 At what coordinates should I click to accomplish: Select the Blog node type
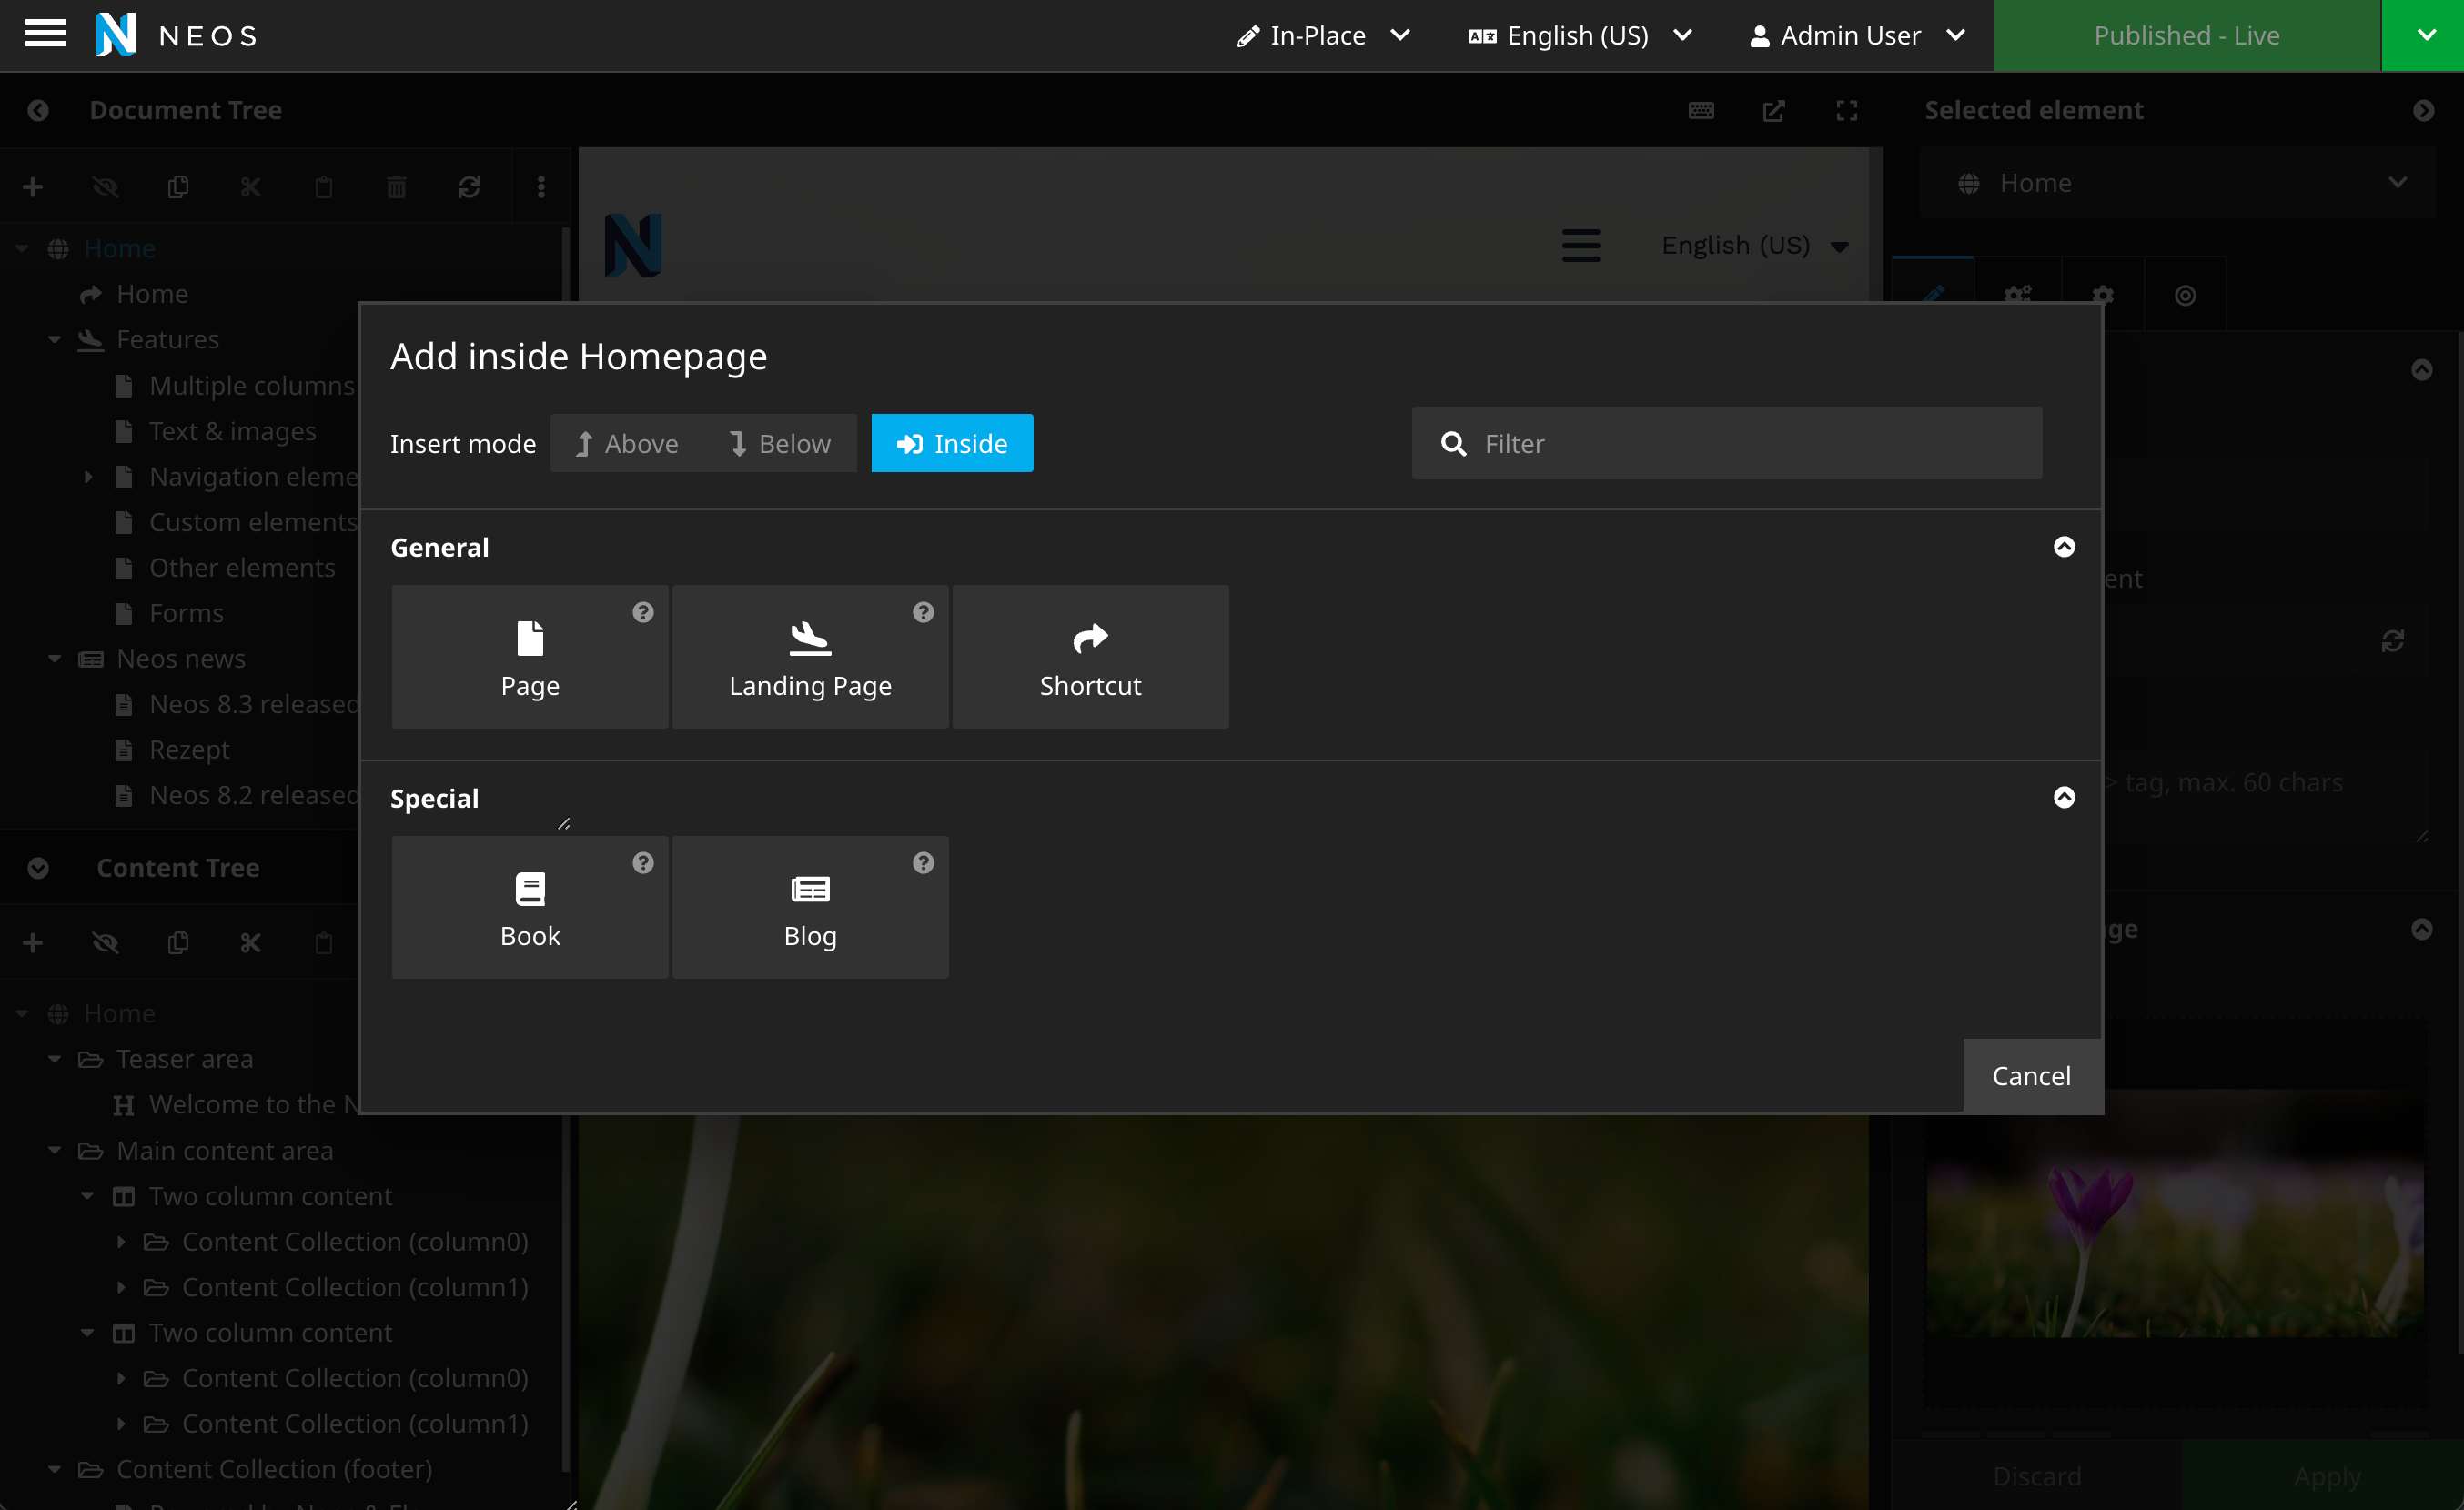[809, 907]
